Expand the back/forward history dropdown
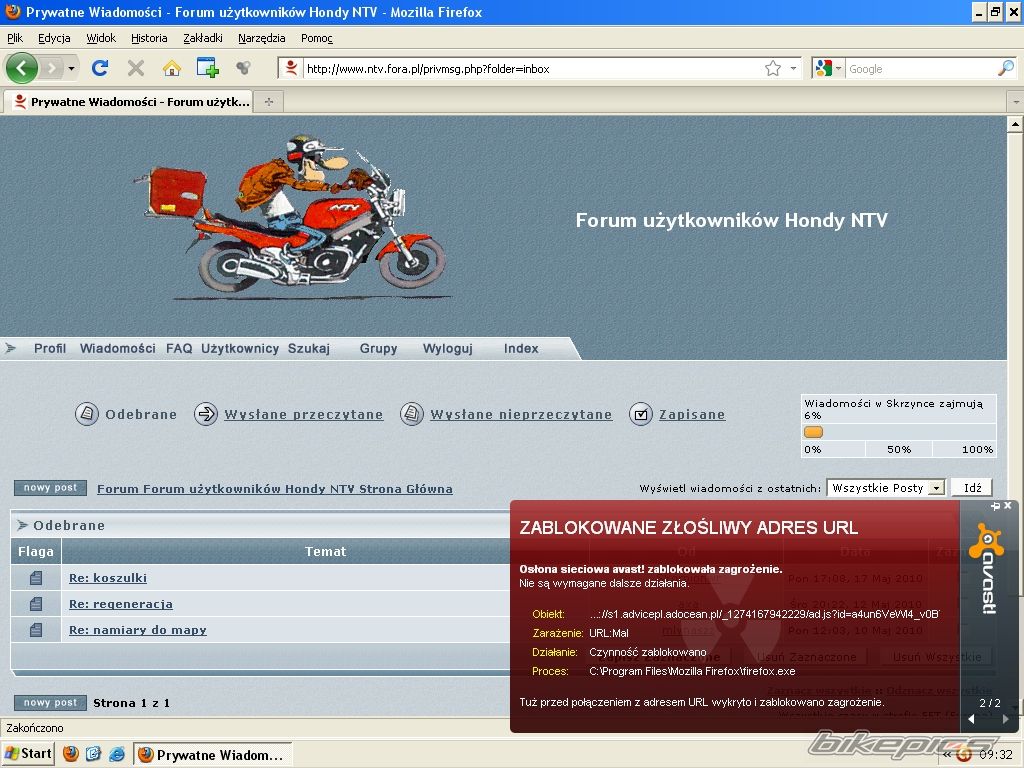 71,68
